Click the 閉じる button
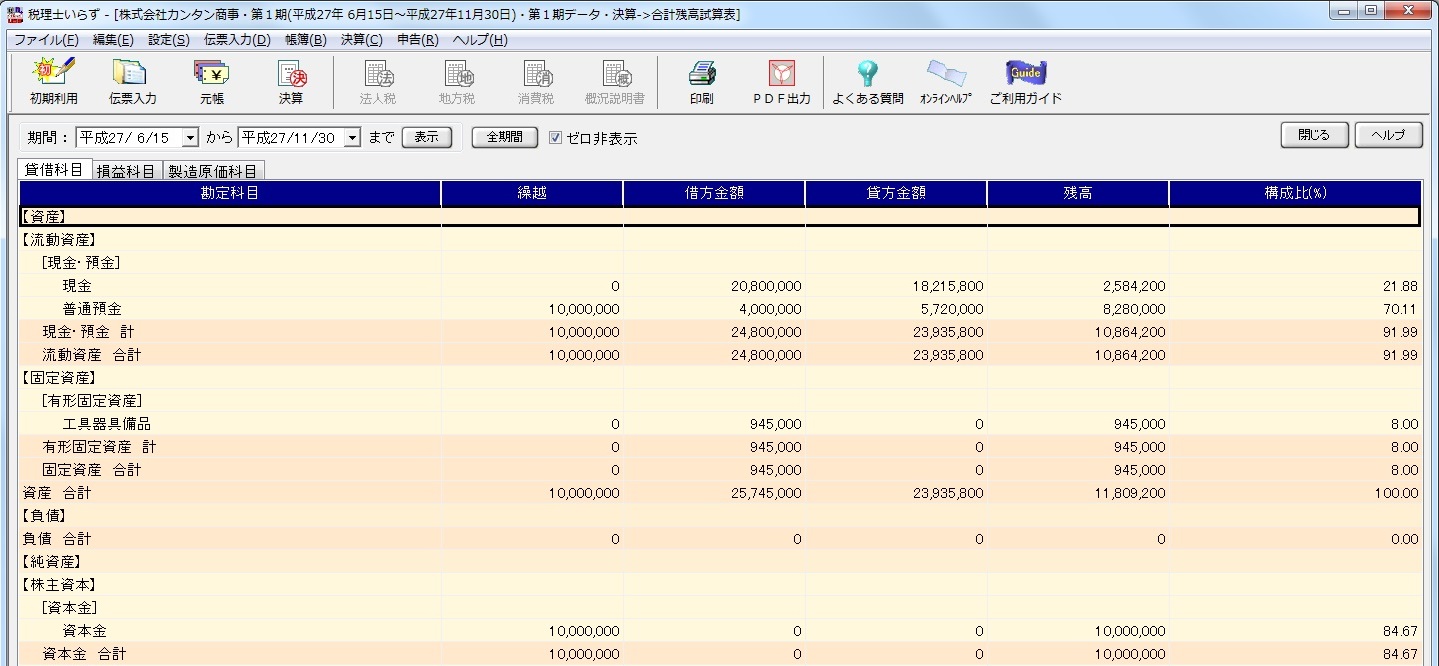1439x666 pixels. 1314,136
